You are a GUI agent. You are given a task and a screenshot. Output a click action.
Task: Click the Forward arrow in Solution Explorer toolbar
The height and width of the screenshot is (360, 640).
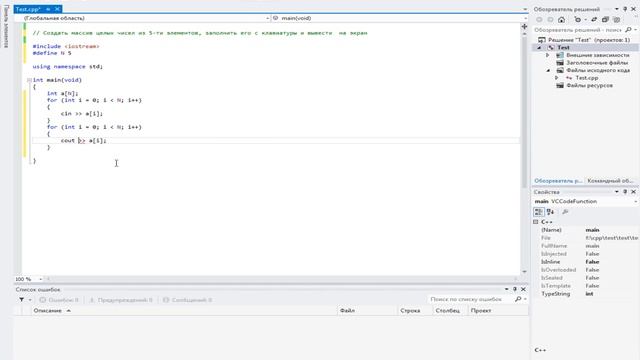(550, 20)
